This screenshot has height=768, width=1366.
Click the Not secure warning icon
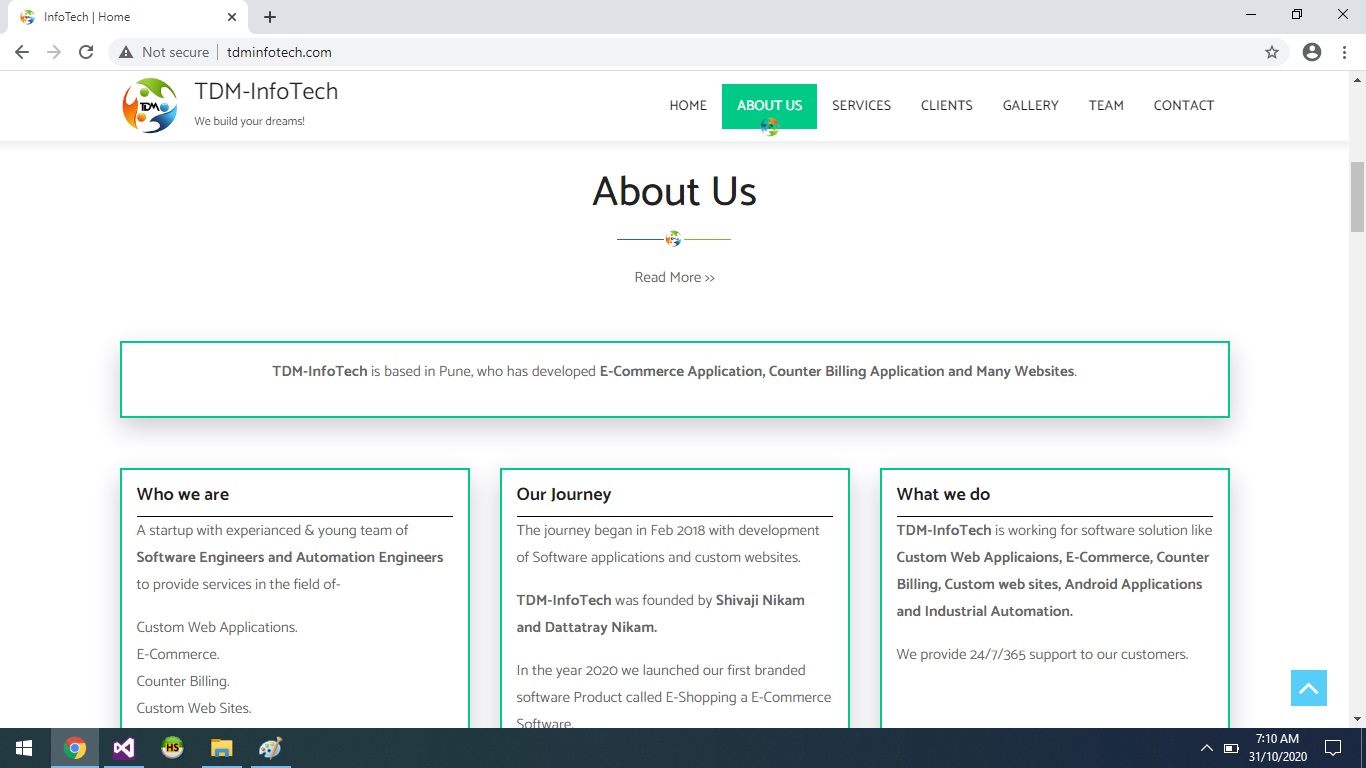click(x=126, y=52)
